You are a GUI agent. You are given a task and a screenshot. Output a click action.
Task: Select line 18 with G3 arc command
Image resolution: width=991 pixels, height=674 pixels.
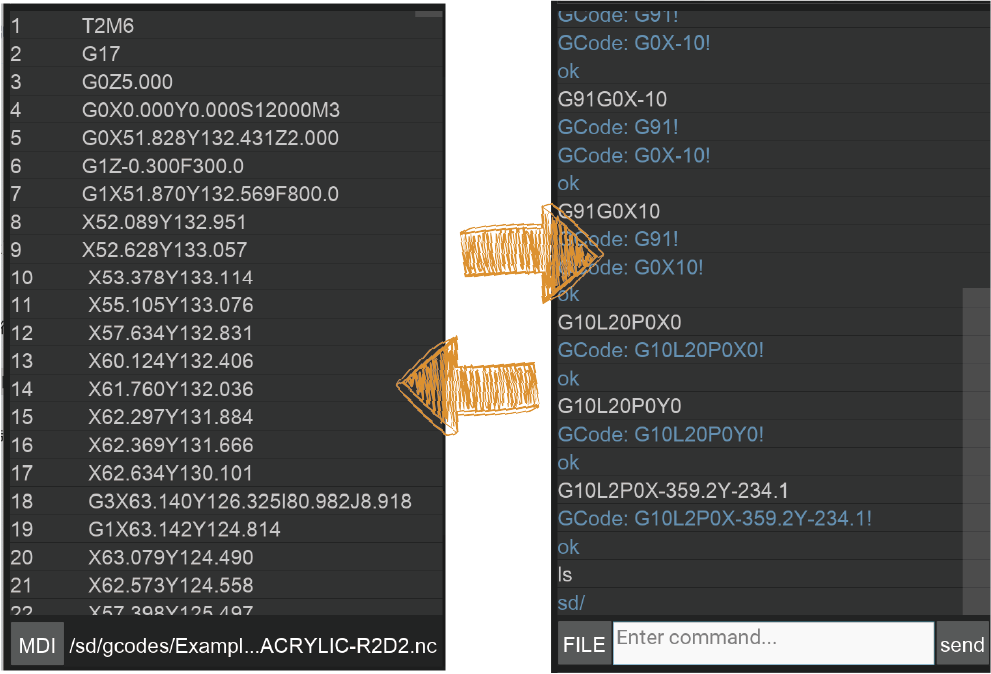pos(226,501)
